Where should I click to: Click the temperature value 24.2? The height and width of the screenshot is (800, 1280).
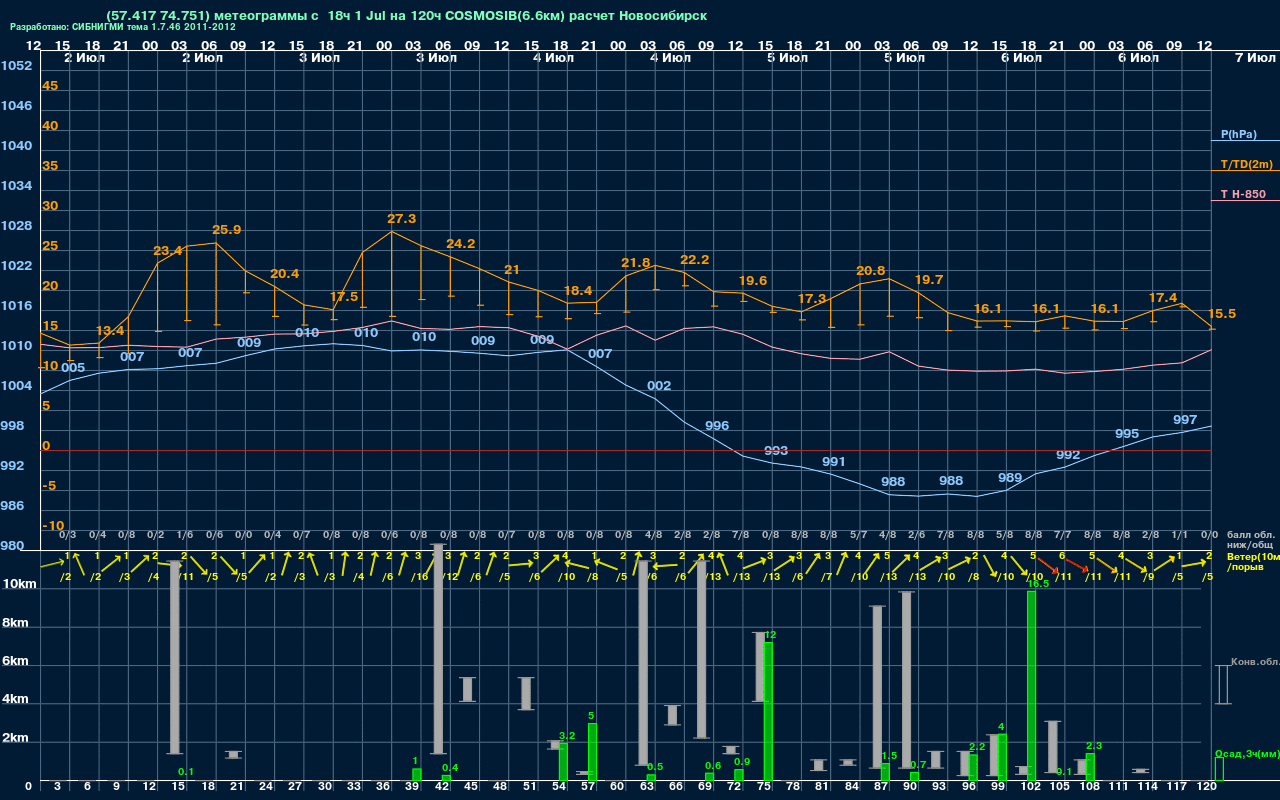tap(460, 244)
